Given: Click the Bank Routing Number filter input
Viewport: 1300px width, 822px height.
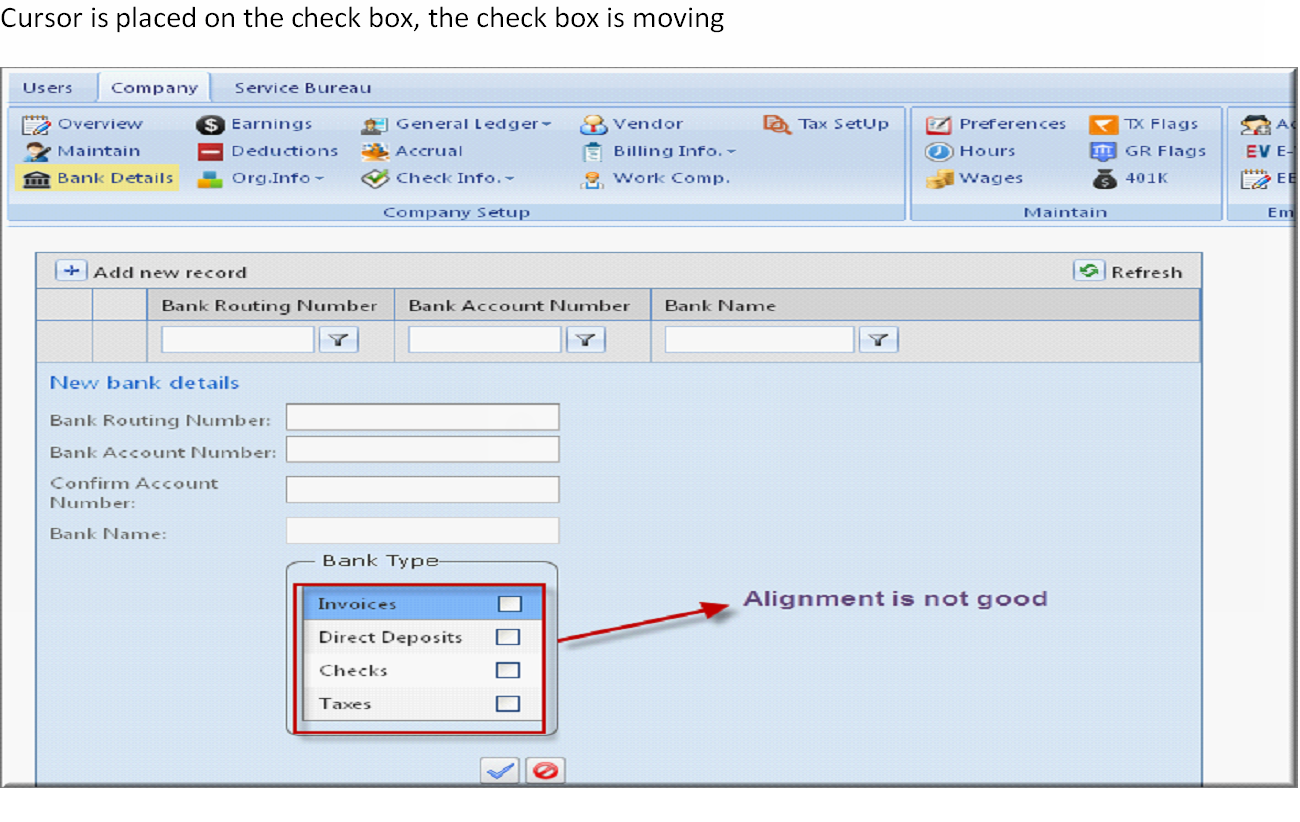Looking at the screenshot, I should (237, 340).
